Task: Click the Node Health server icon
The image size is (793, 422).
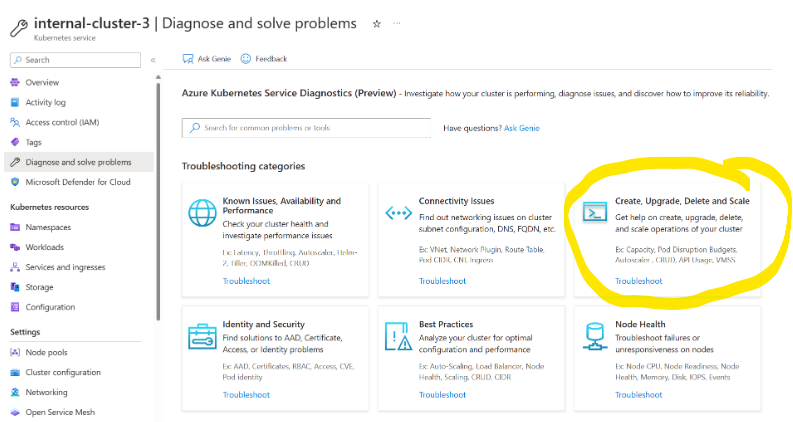Action: pyautogui.click(x=595, y=336)
